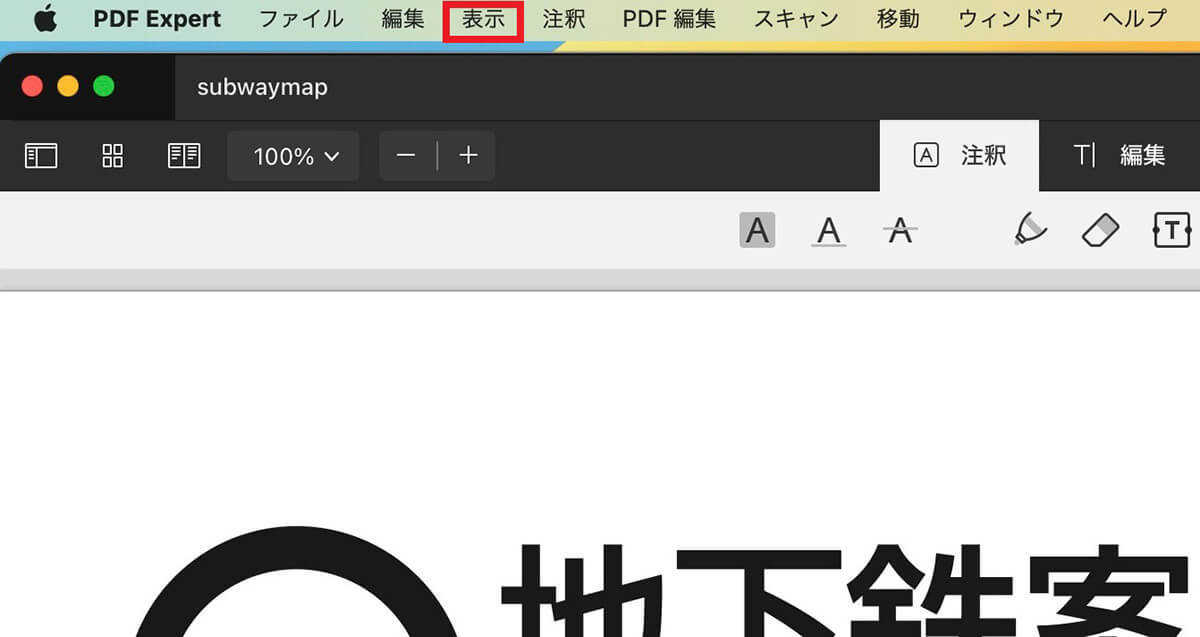Open the 注釈 menu in menu bar
Image resolution: width=1200 pixels, height=637 pixels.
click(564, 19)
